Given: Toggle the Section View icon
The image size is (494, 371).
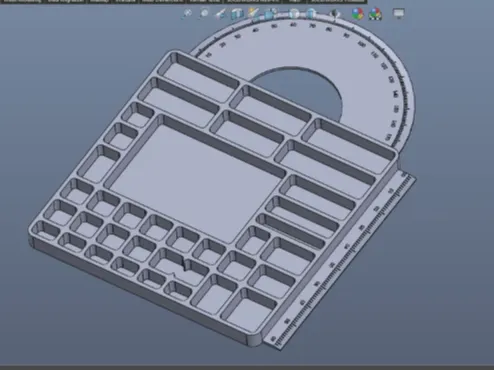Looking at the screenshot, I should [x=237, y=14].
